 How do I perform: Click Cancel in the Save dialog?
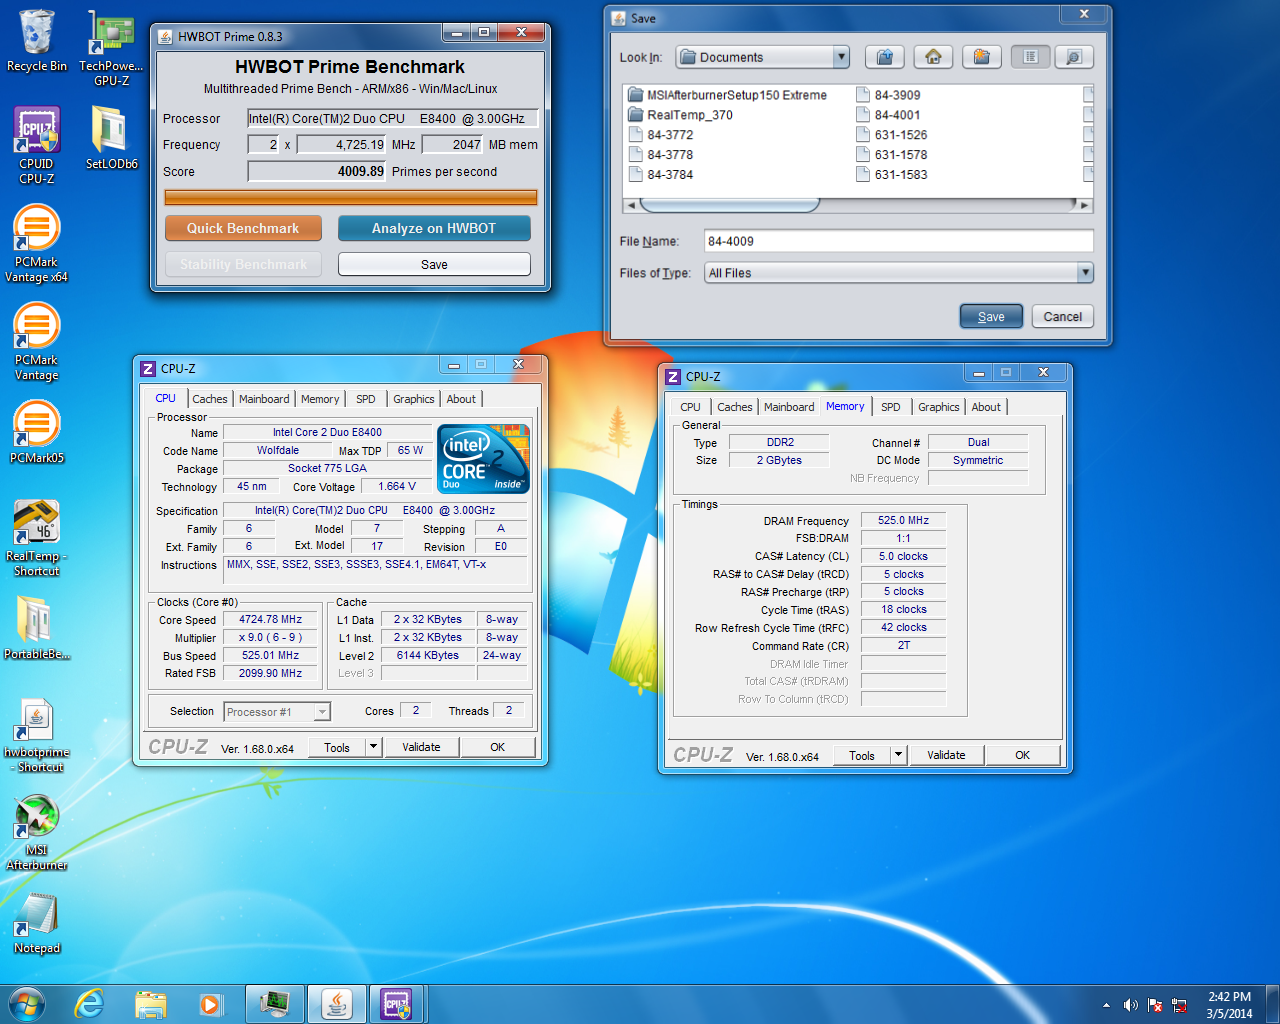coord(1063,316)
